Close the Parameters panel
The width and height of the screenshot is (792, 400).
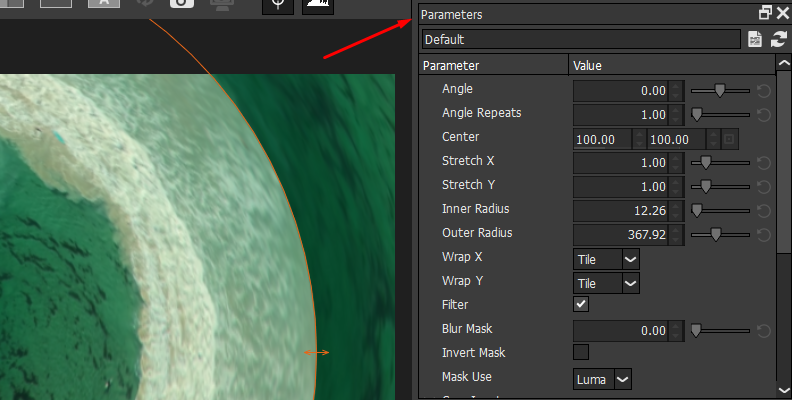coord(782,13)
